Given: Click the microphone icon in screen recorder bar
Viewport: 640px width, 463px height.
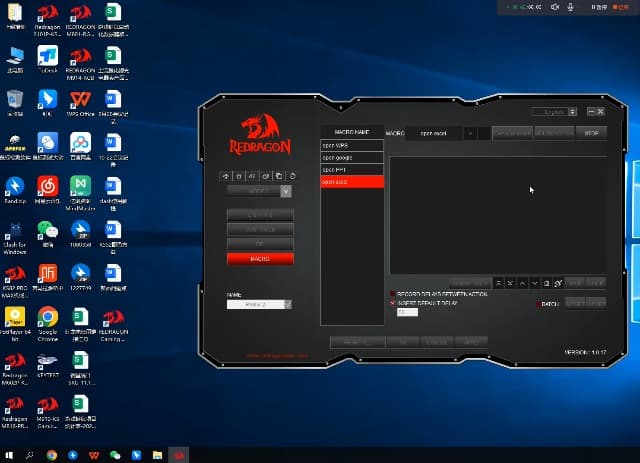Looking at the screenshot, I should click(x=571, y=7).
